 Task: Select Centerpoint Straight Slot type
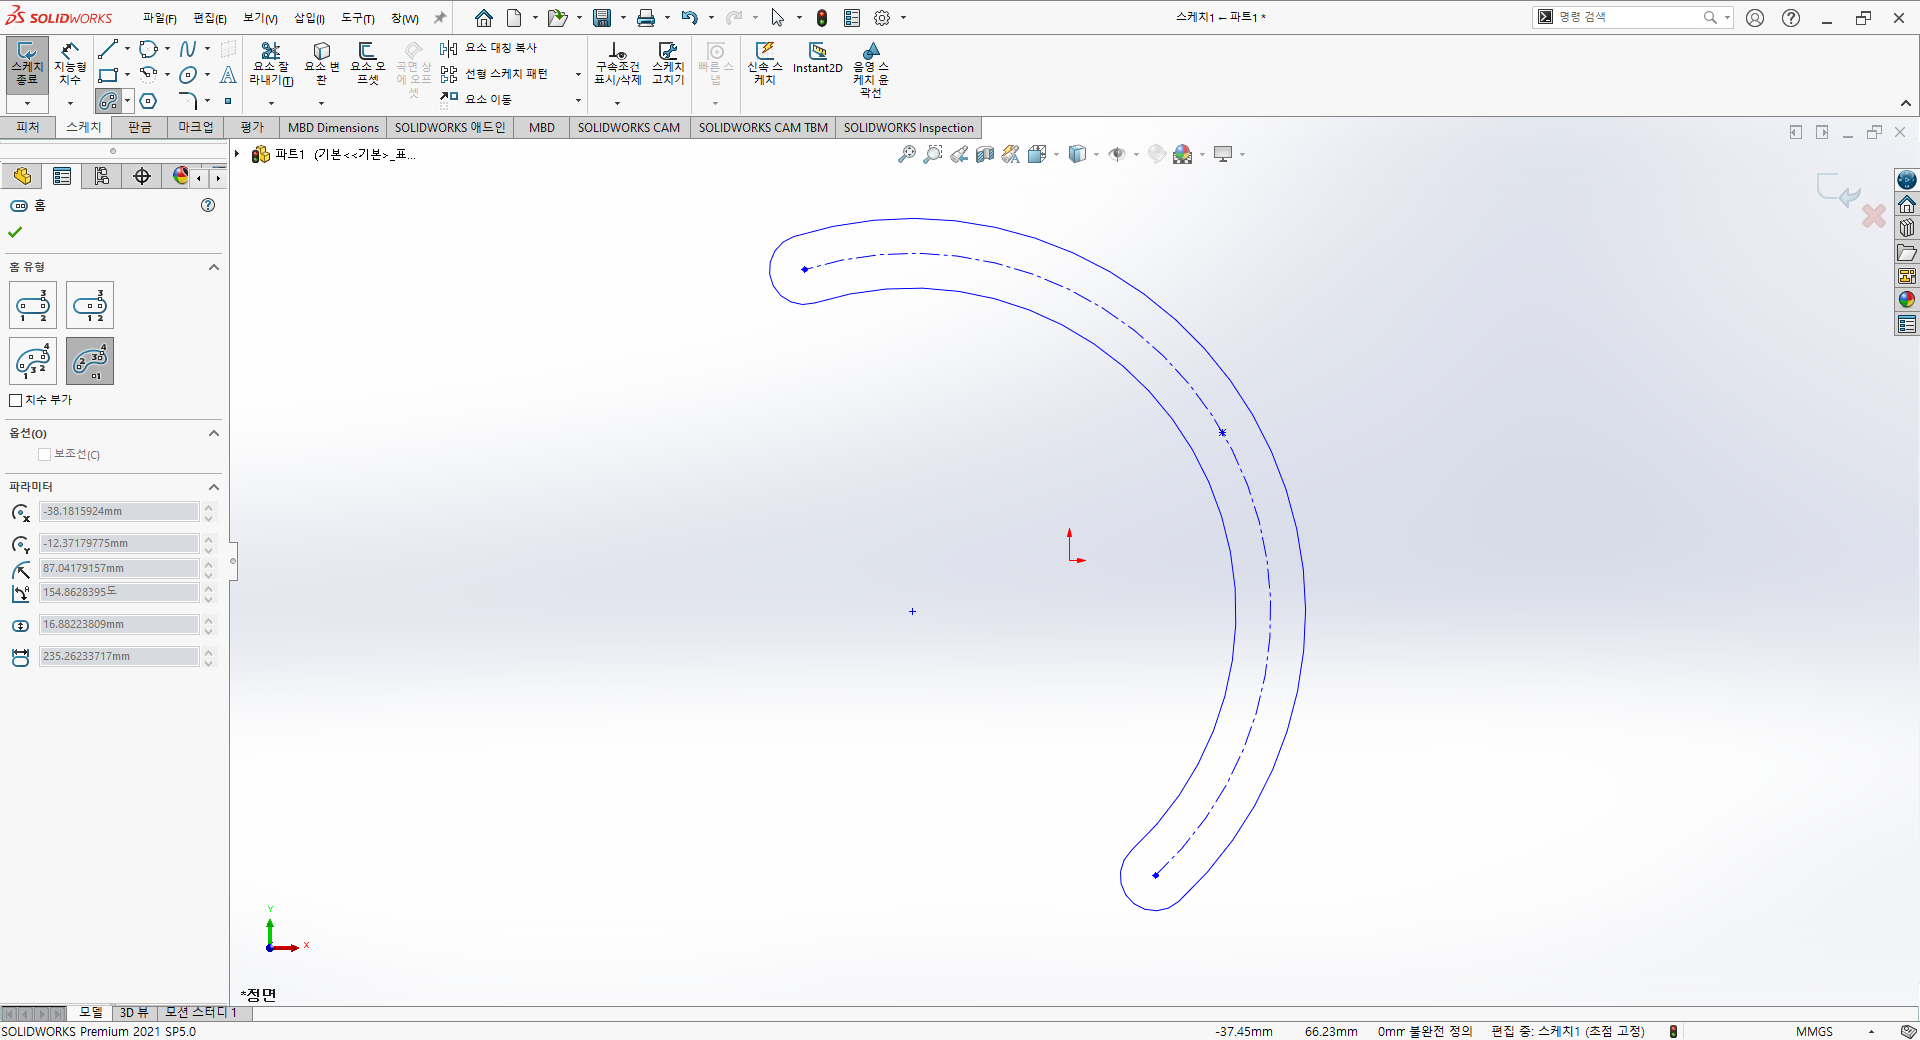(90, 305)
